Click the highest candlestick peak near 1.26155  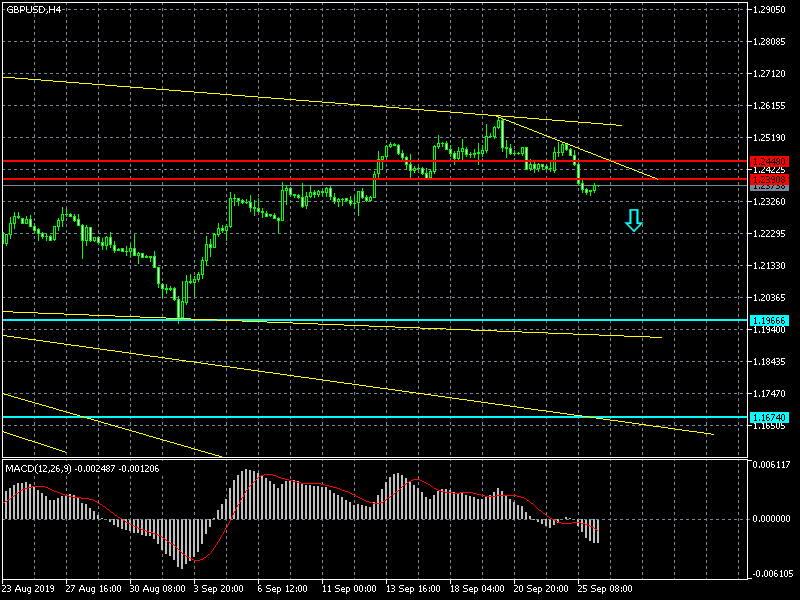499,122
